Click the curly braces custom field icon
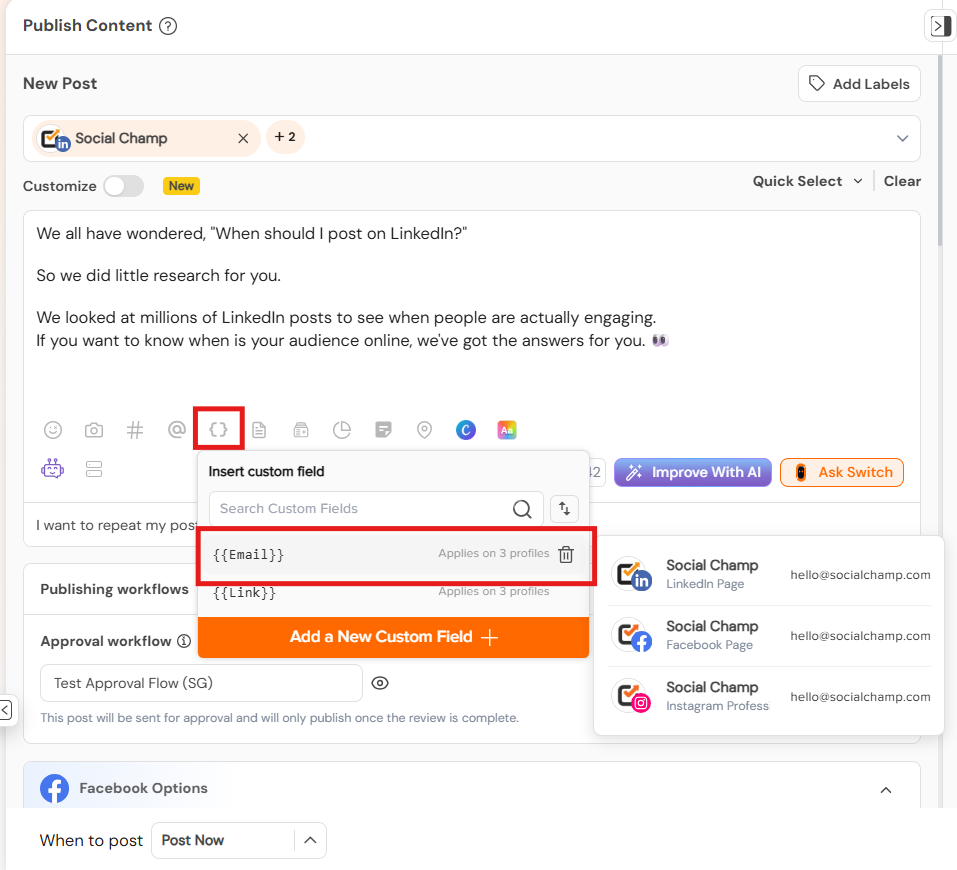 click(x=218, y=429)
